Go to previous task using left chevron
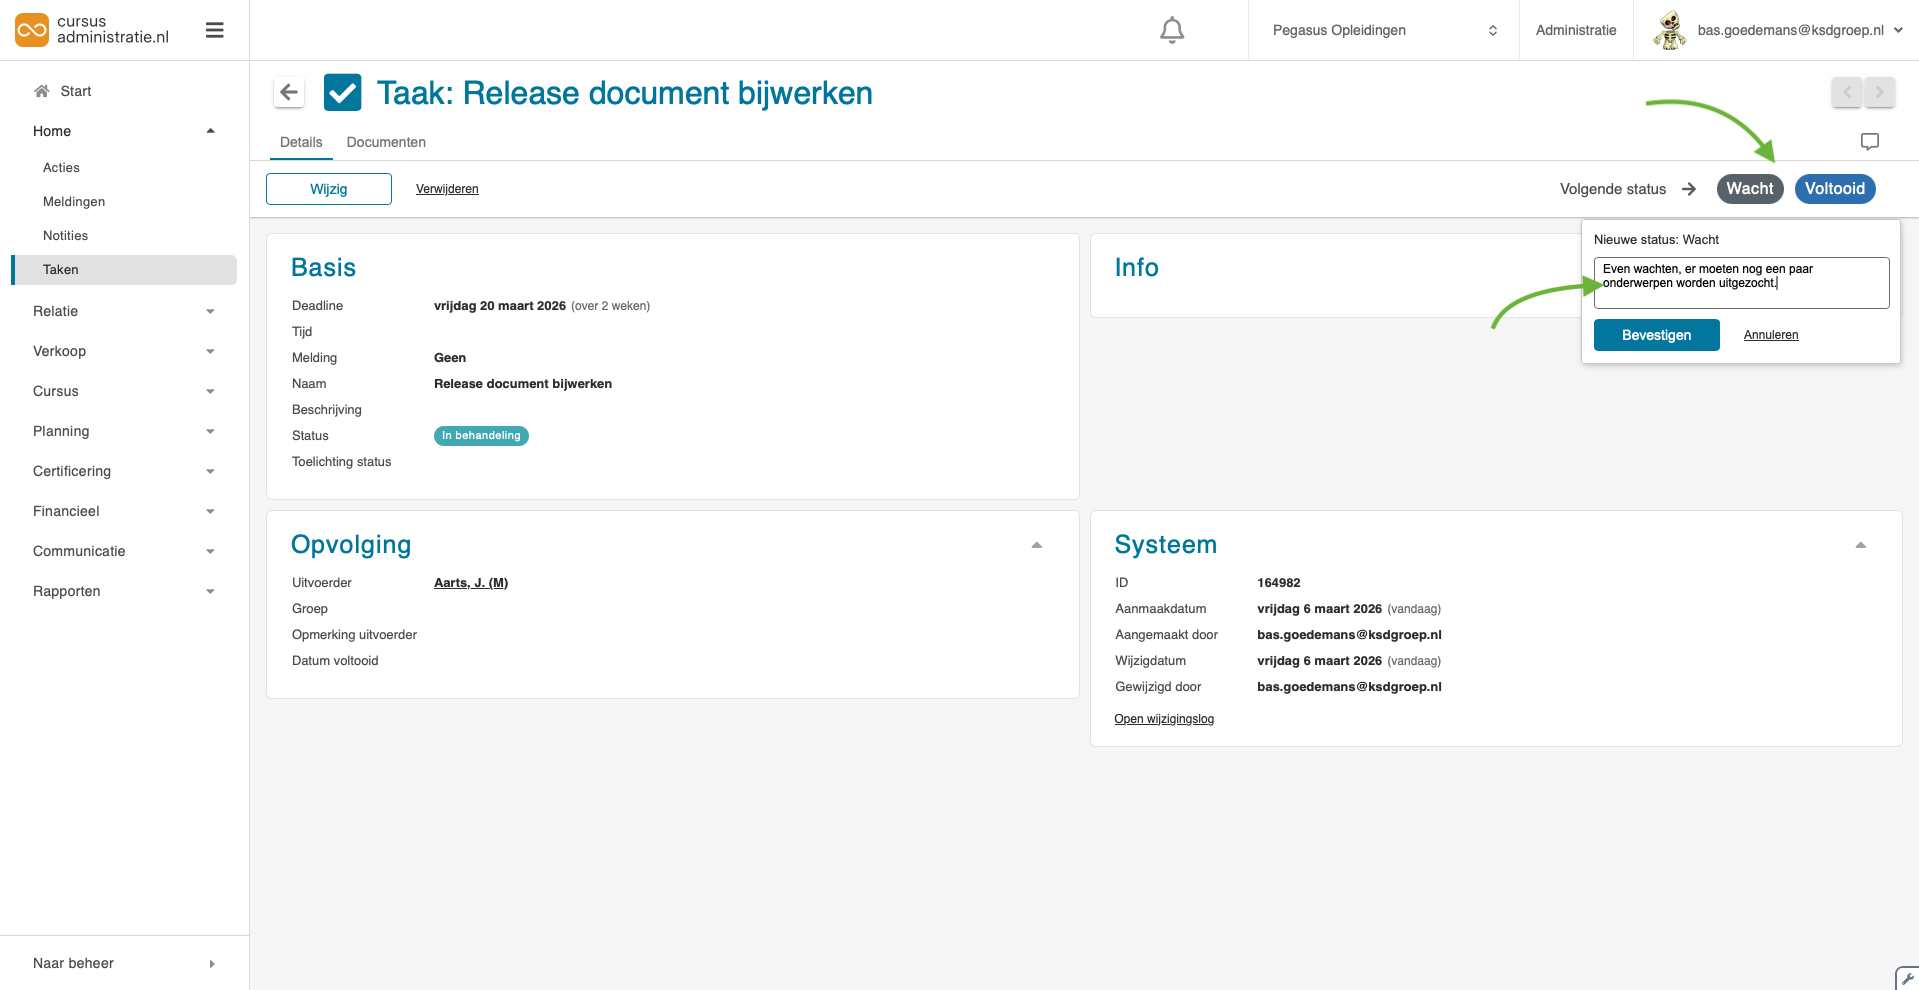This screenshot has height=990, width=1919. [x=1847, y=92]
